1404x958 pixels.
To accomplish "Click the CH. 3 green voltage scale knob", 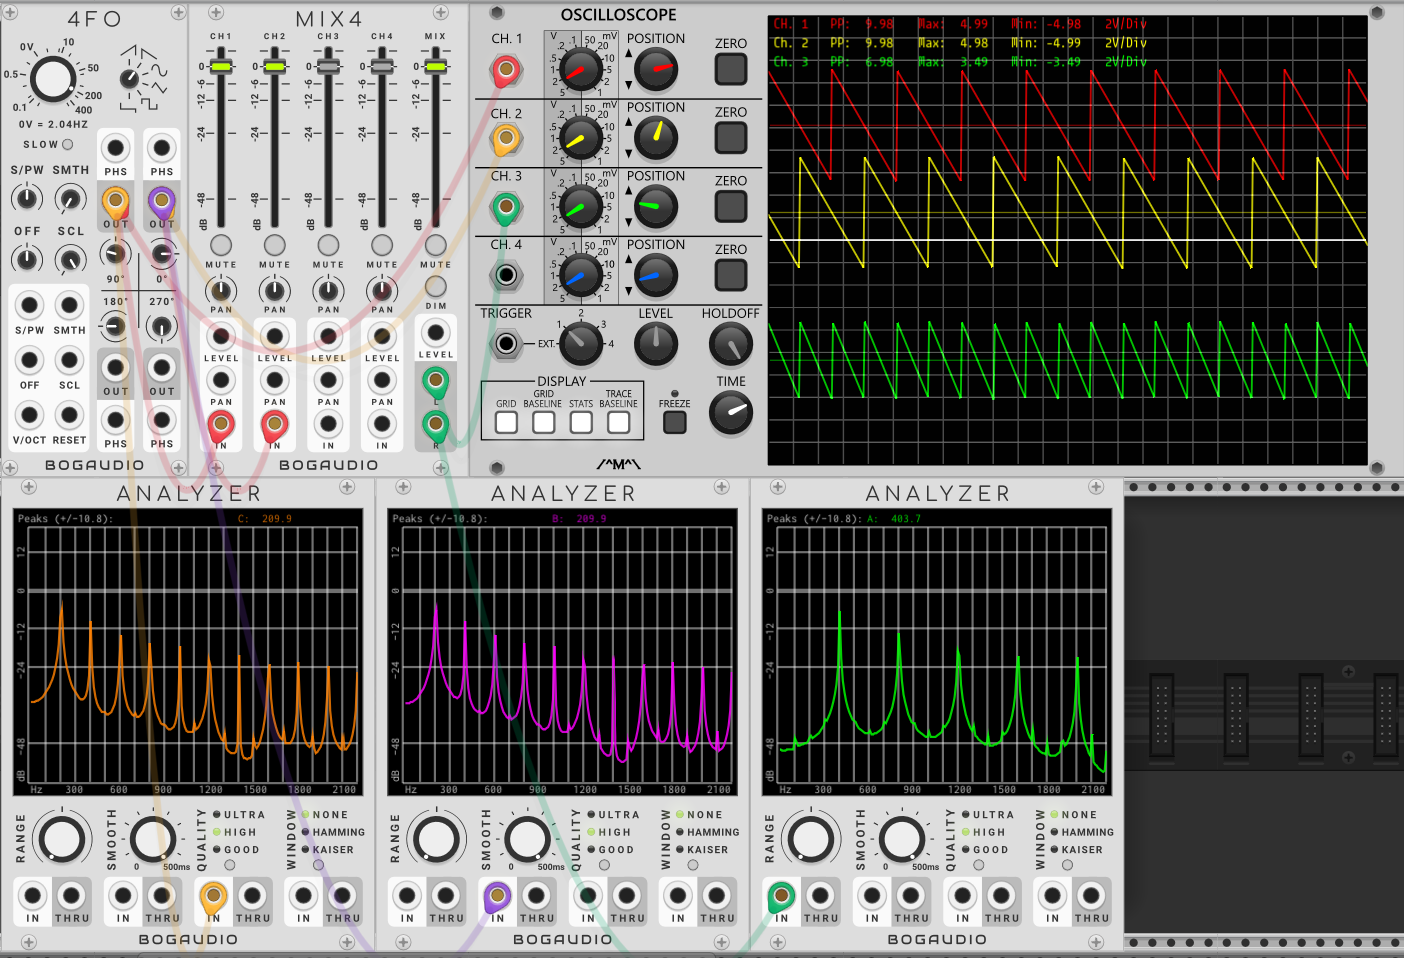I will coord(580,207).
